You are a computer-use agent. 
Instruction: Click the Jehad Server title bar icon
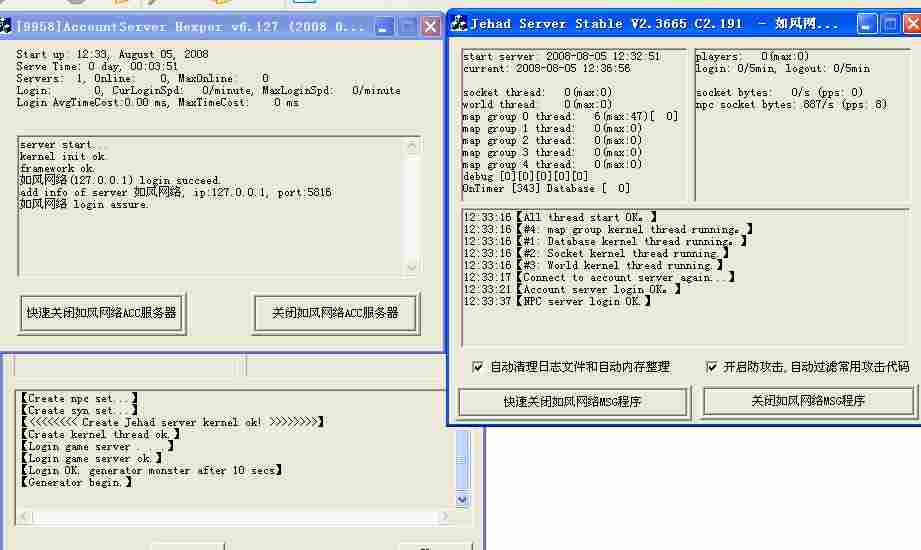coord(459,24)
